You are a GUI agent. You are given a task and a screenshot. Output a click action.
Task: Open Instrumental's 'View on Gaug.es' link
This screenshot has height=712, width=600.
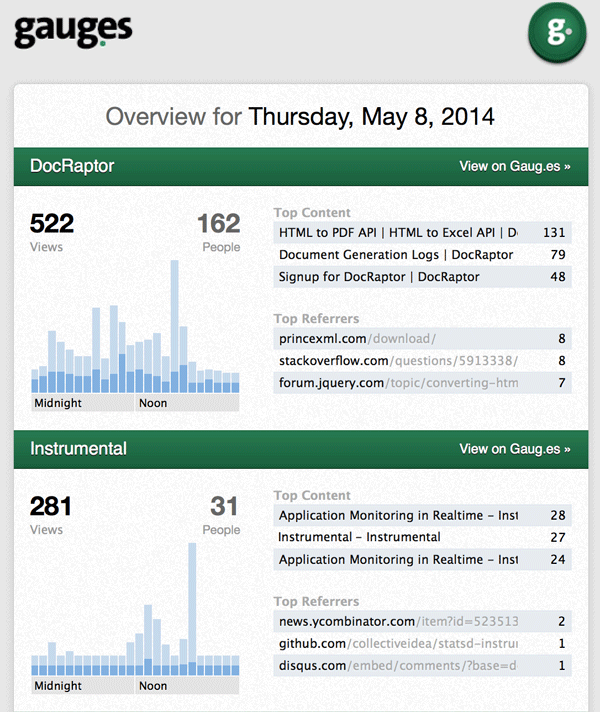pyautogui.click(x=515, y=449)
